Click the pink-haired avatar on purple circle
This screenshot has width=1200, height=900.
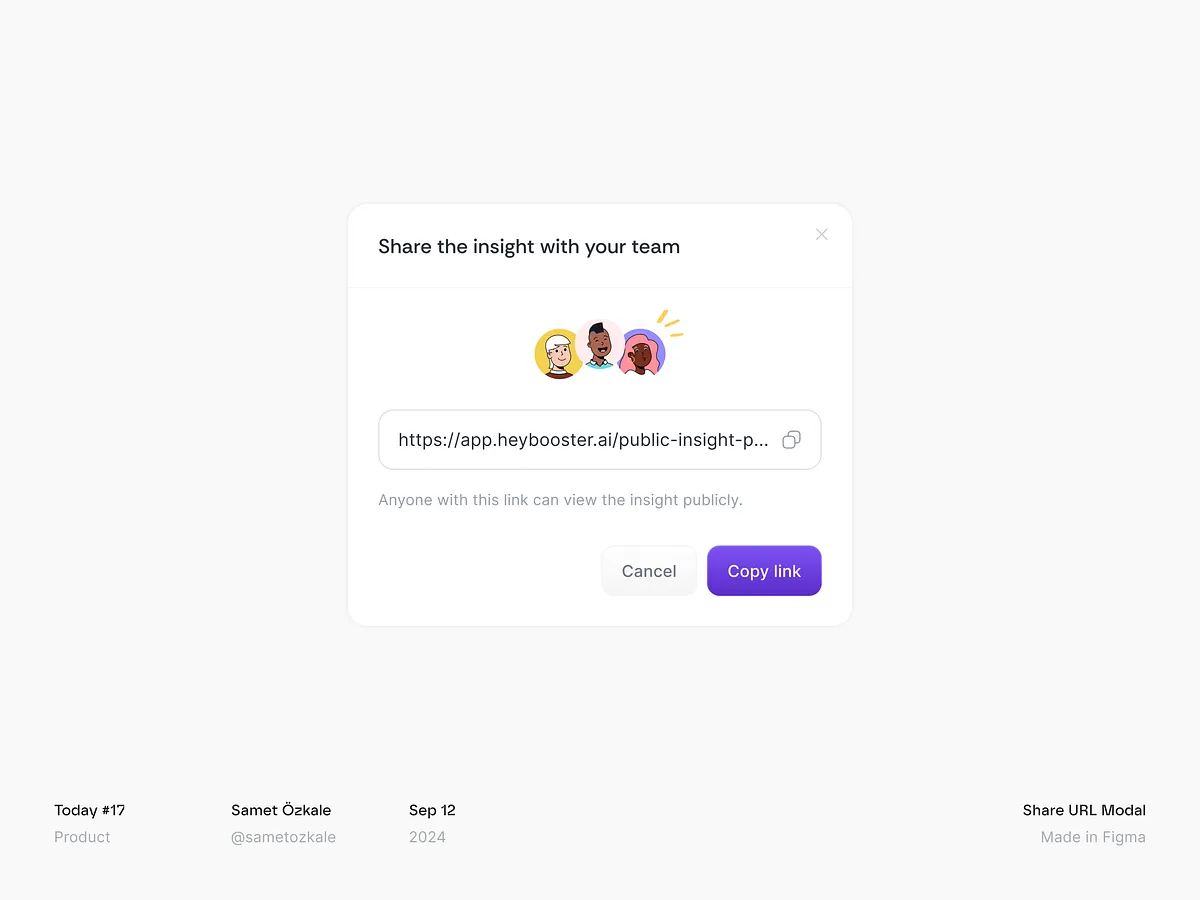click(642, 353)
